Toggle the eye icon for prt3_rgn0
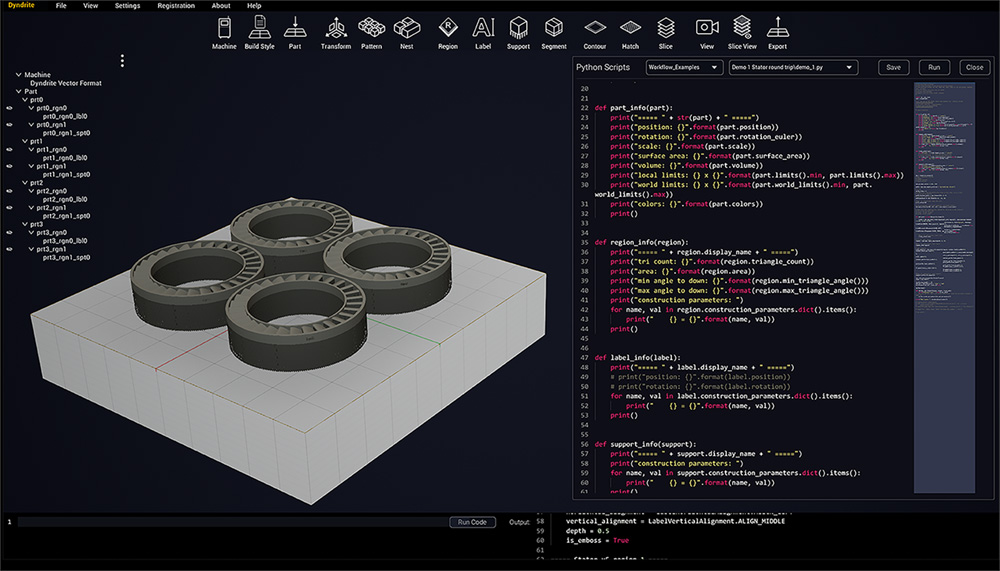 pyautogui.click(x=9, y=232)
